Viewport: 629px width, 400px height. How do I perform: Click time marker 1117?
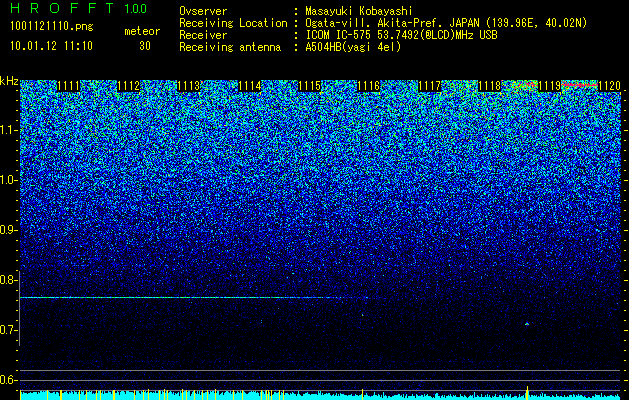pyautogui.click(x=430, y=86)
